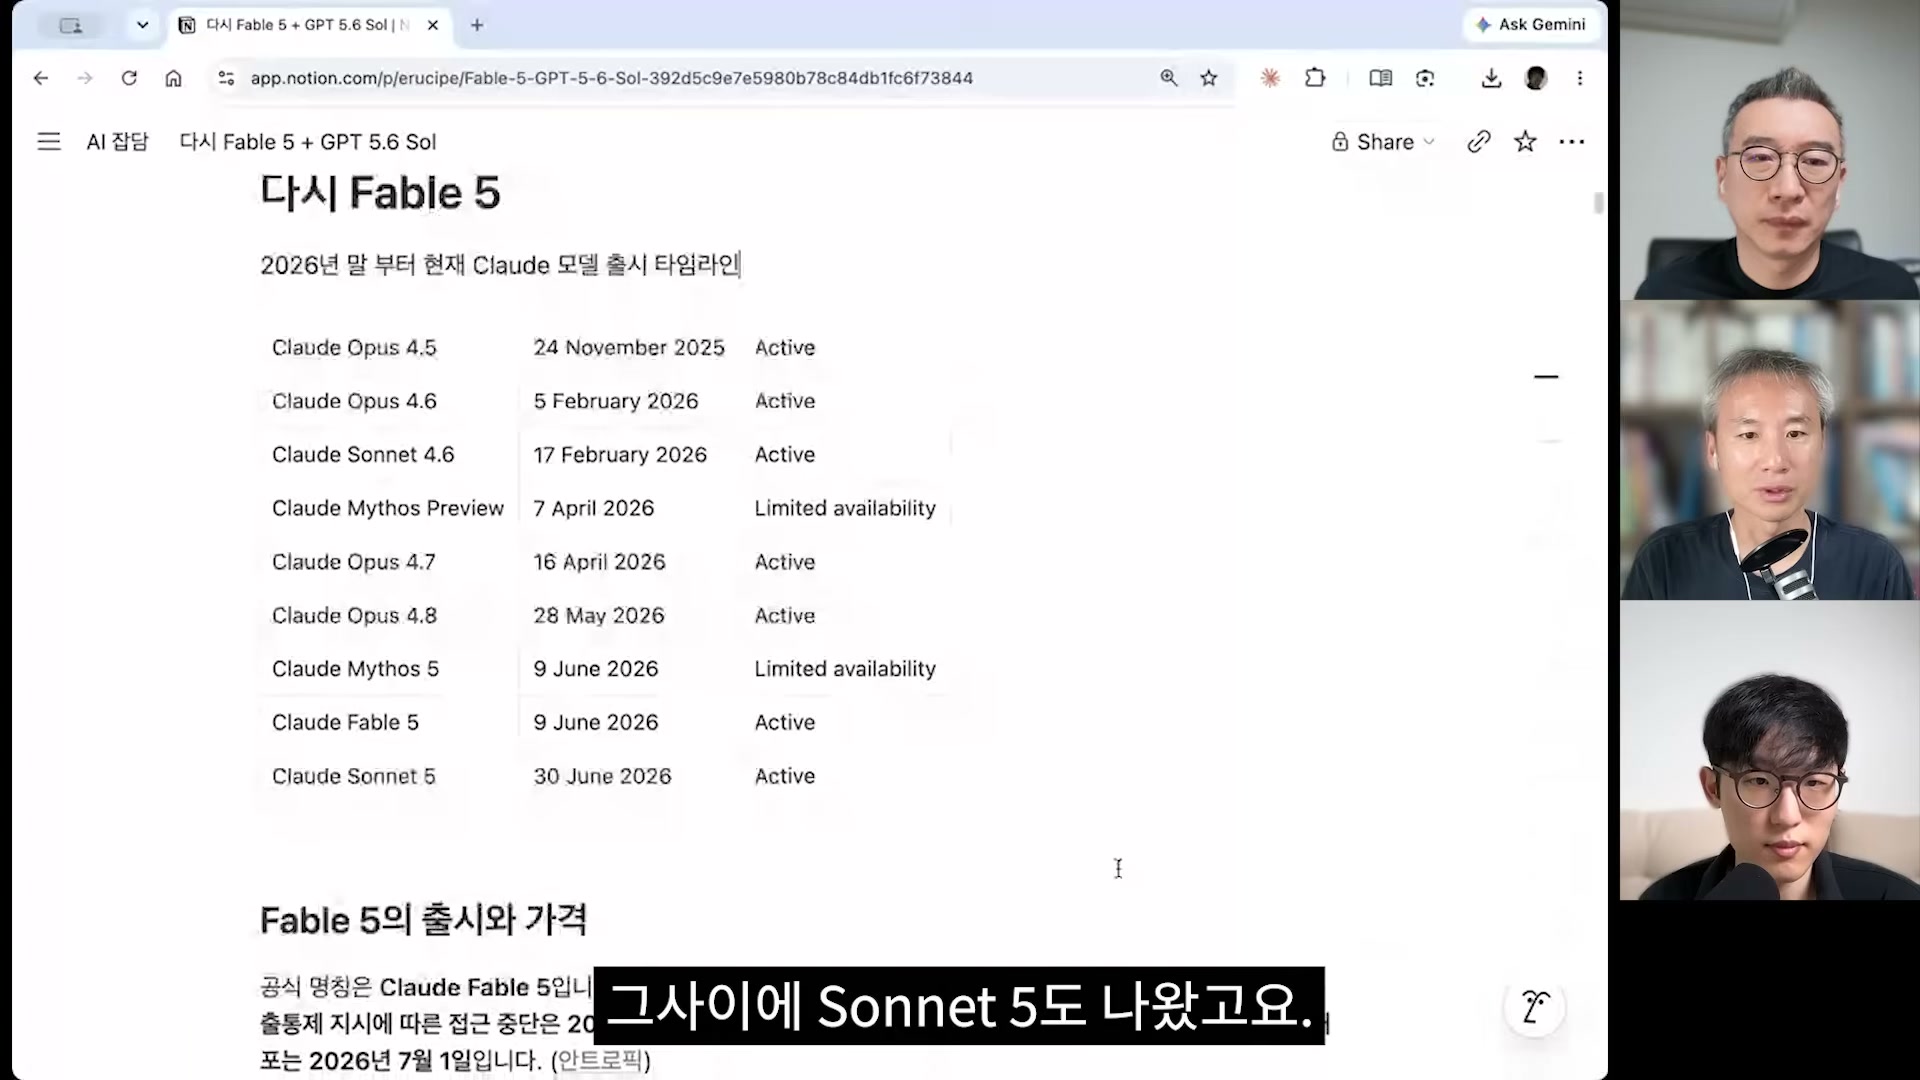
Task: Click the Ask Gemini button
Action: pyautogui.click(x=1530, y=25)
